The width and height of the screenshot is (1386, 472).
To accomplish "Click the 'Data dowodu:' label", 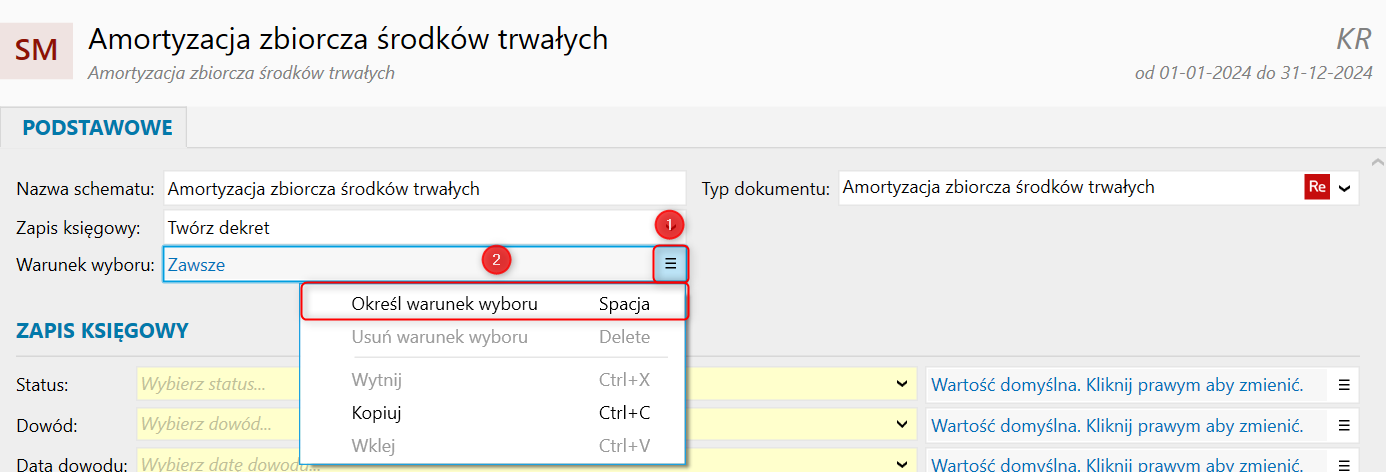I will (69, 465).
